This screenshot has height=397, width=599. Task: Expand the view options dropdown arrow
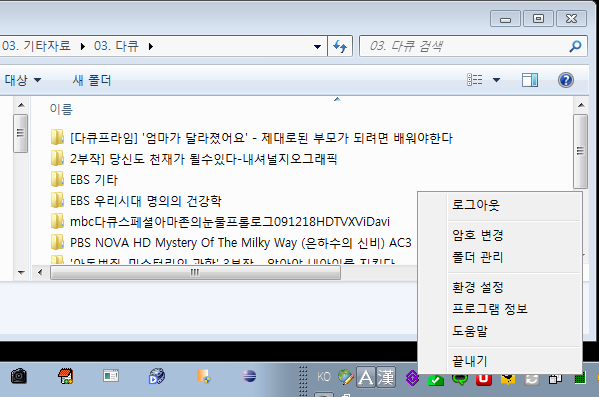coord(496,80)
